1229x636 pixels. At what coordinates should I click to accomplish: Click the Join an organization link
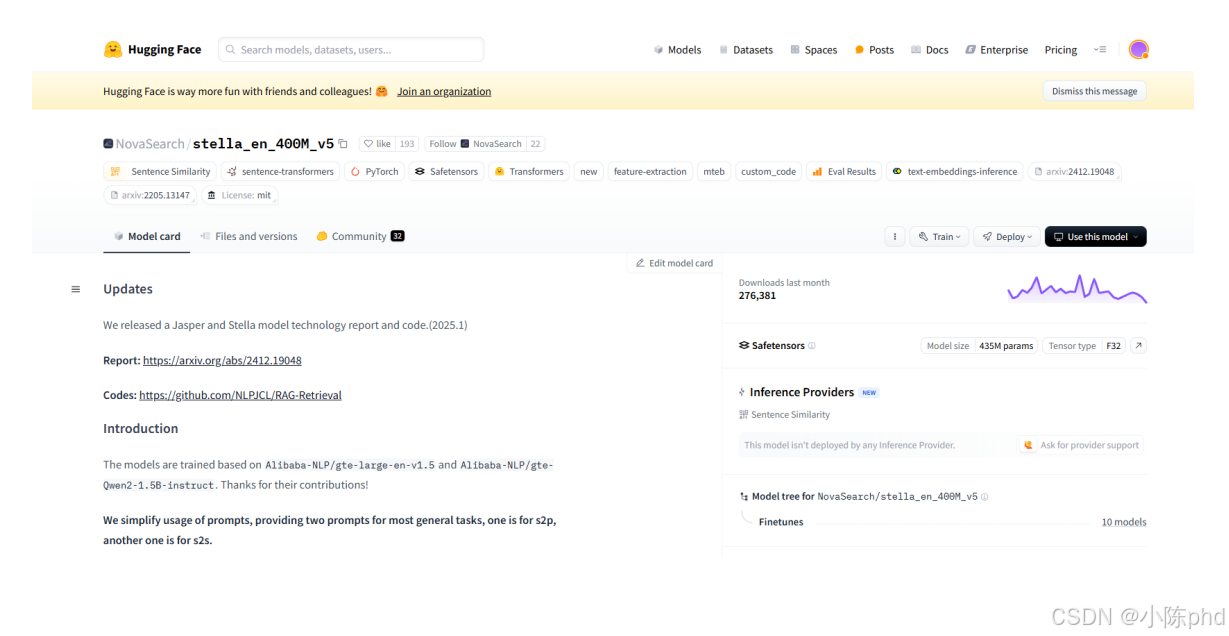(444, 91)
